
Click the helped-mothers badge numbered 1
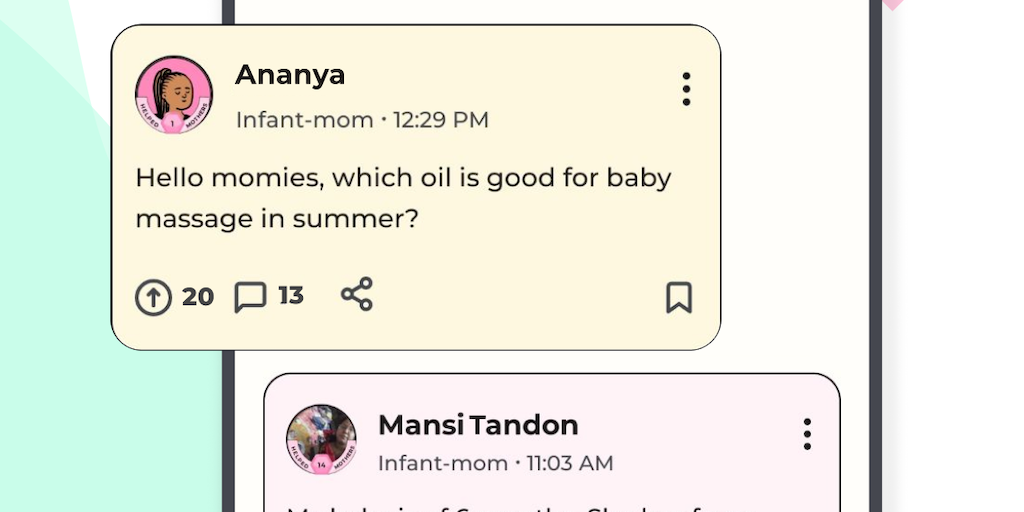click(174, 121)
